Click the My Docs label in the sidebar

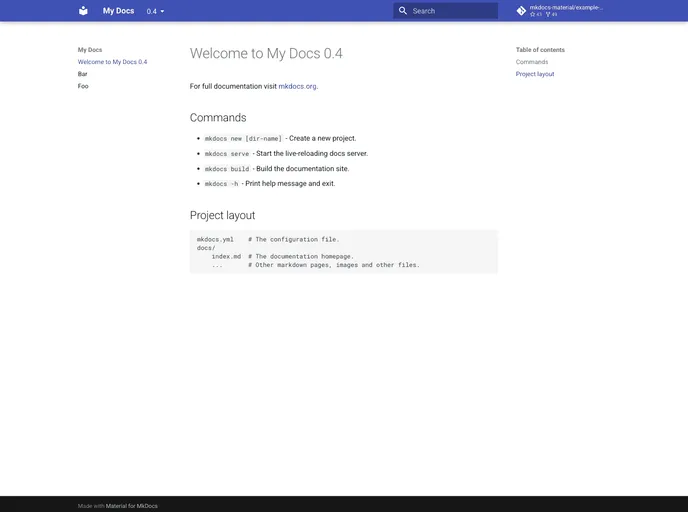[90, 50]
